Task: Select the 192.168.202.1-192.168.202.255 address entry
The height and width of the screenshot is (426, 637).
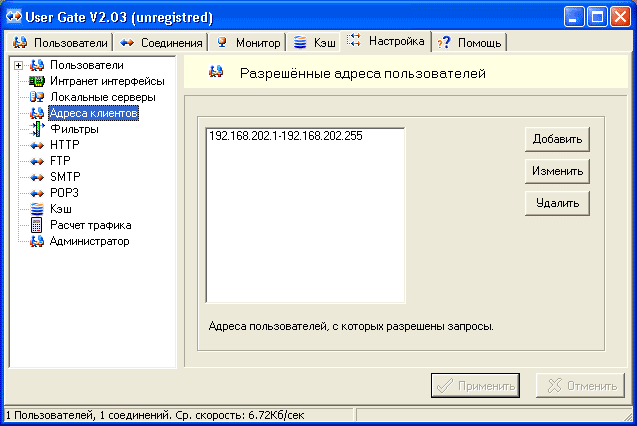Action: click(286, 136)
